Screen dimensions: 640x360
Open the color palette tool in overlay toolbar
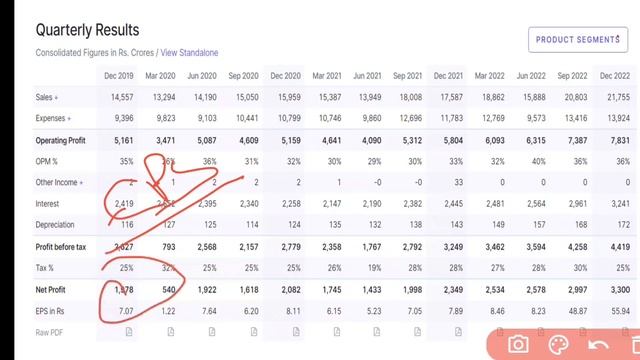(558, 344)
